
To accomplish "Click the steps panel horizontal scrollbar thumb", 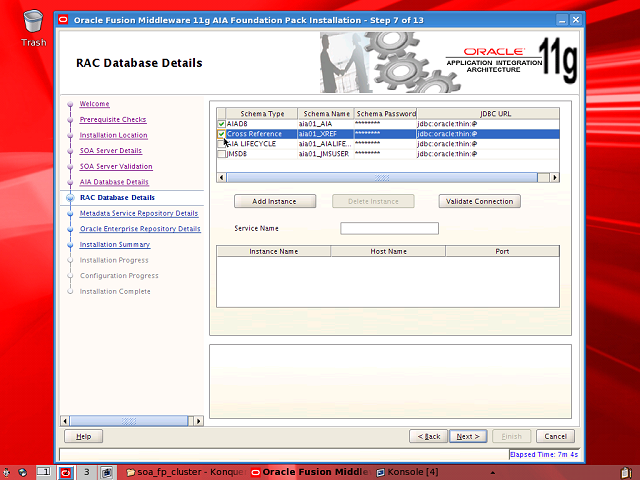I will pos(129,421).
